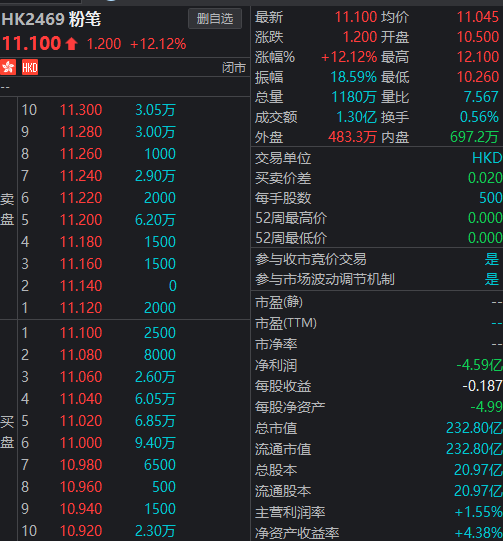Select buy level 3 price 11.060
This screenshot has height=541, width=503.
click(x=81, y=377)
